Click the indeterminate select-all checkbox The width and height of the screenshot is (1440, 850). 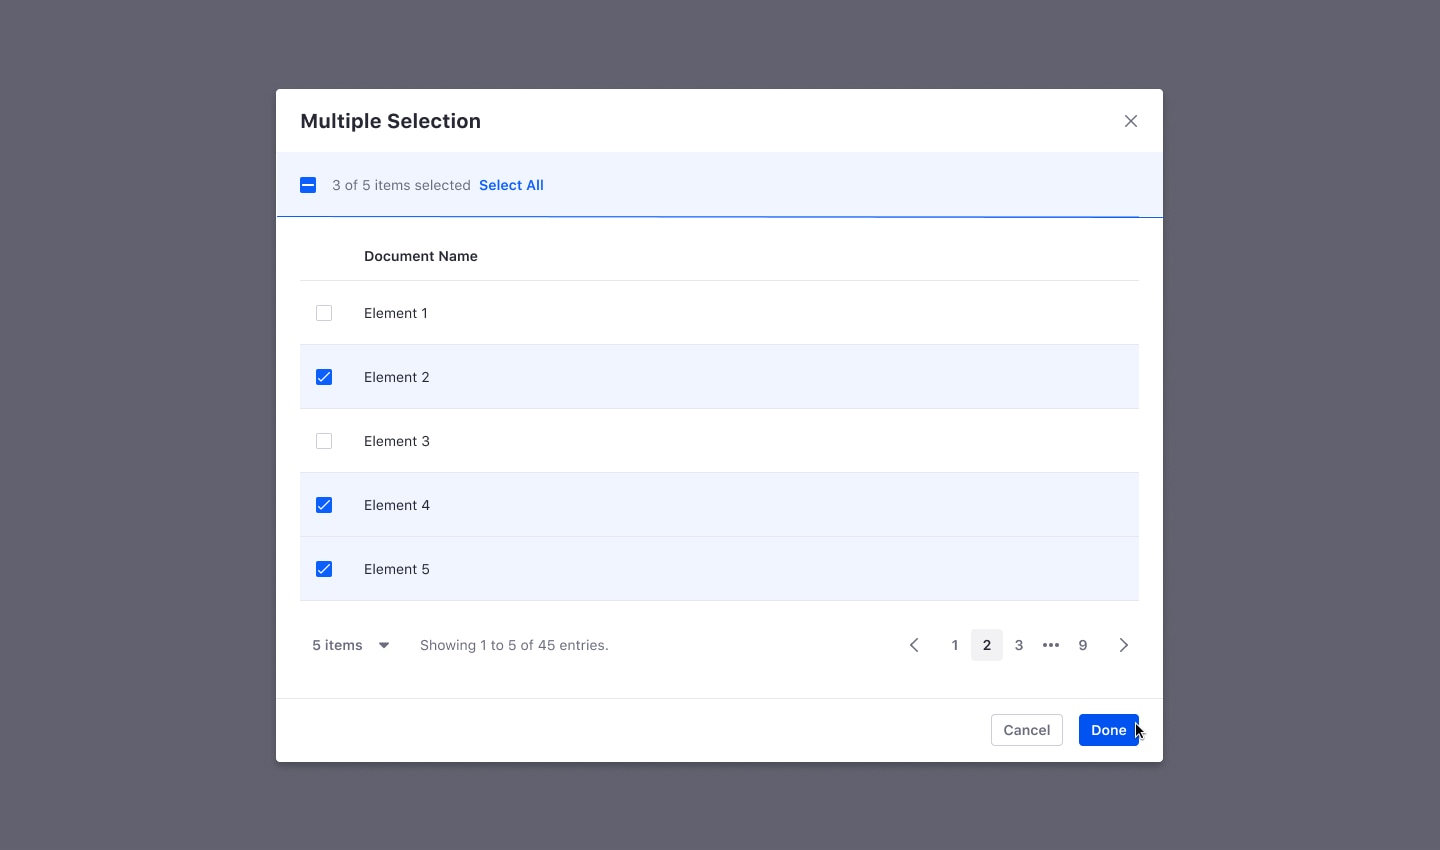[x=308, y=185]
